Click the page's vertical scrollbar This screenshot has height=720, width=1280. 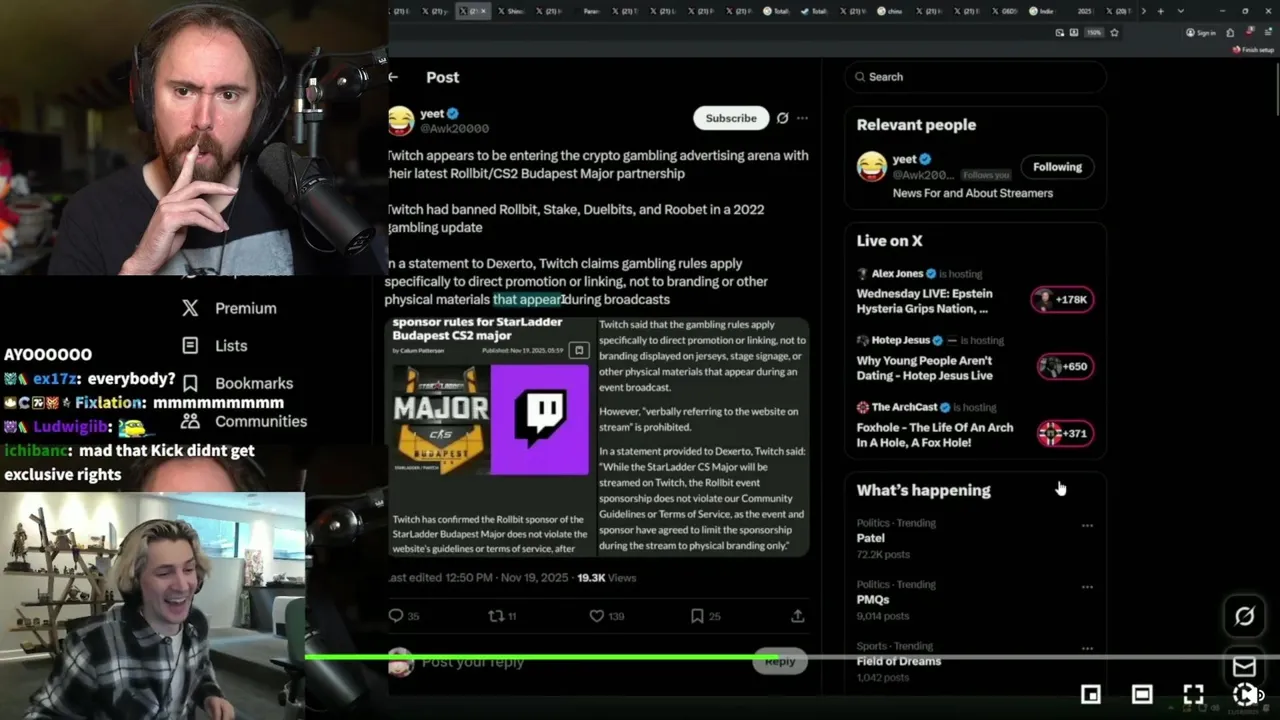(x=1276, y=90)
